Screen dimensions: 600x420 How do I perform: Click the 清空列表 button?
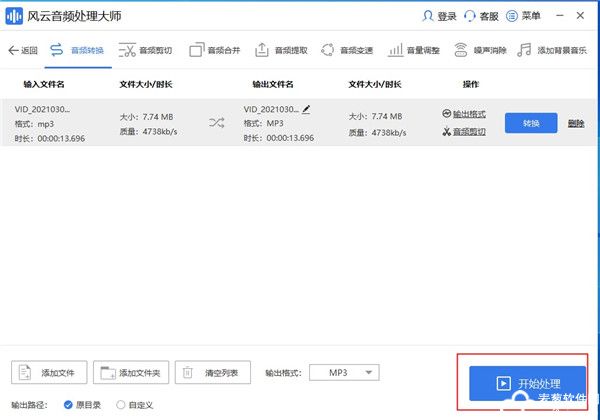[213, 372]
